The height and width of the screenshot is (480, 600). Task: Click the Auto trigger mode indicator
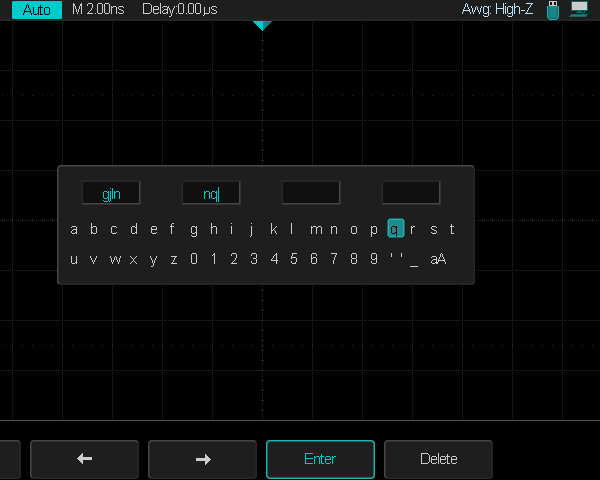coord(36,9)
